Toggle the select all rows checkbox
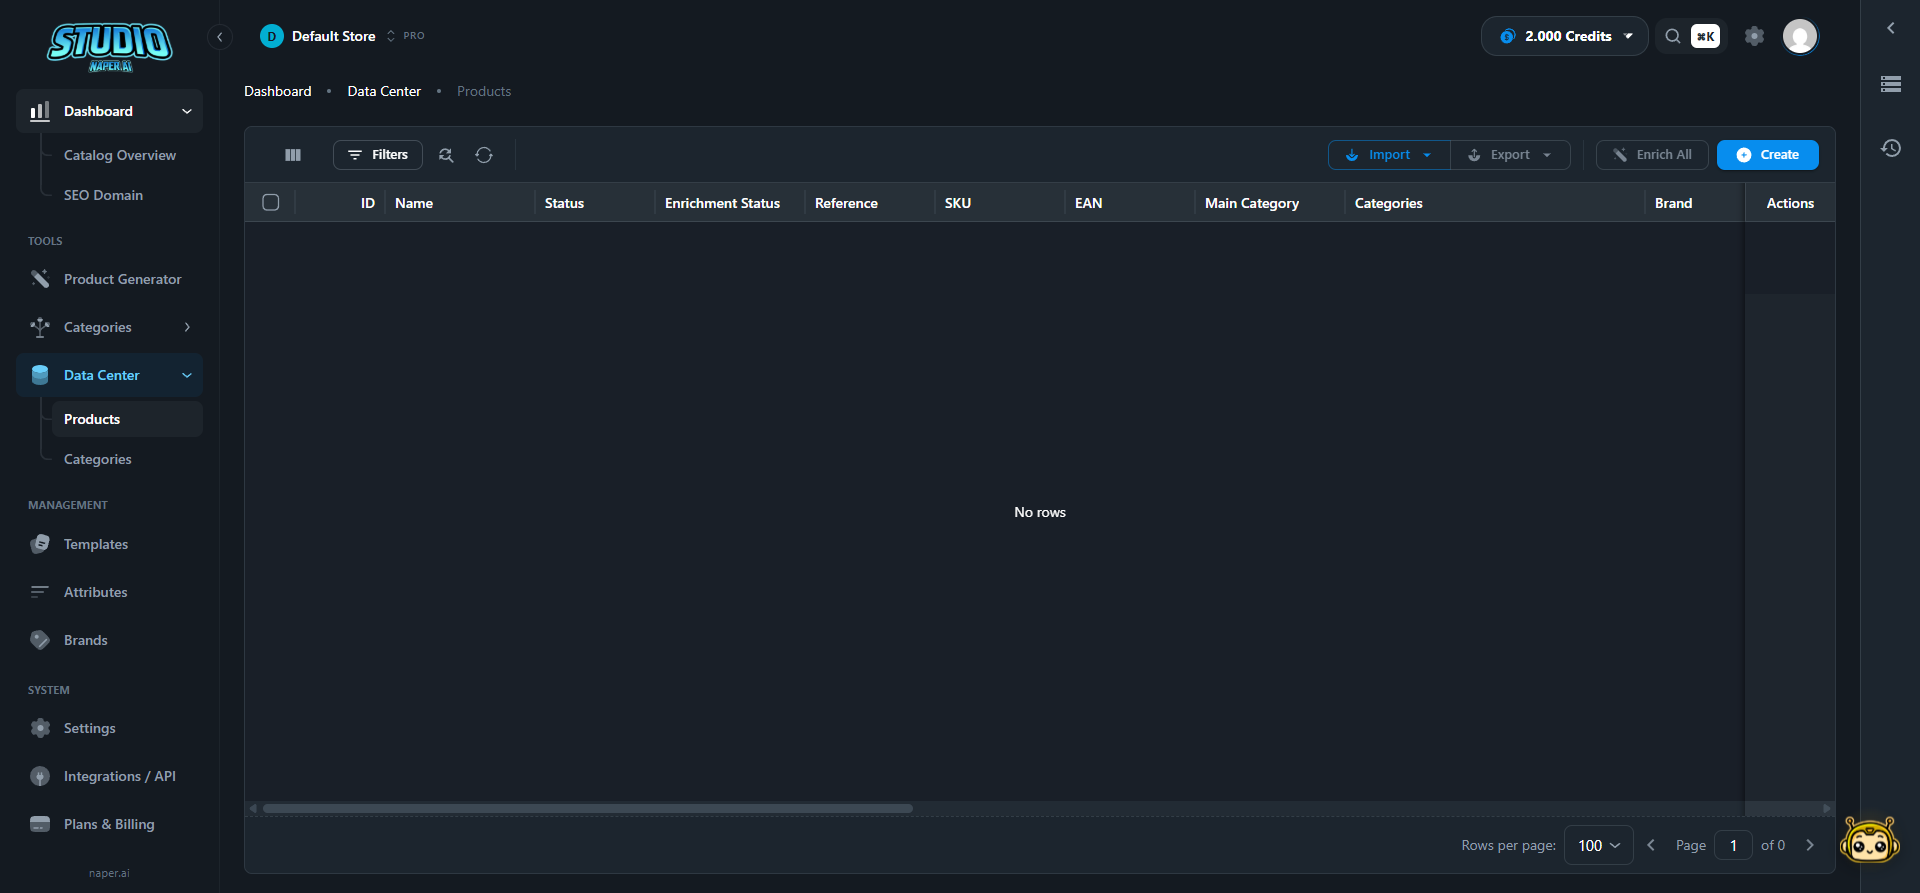 click(x=271, y=203)
